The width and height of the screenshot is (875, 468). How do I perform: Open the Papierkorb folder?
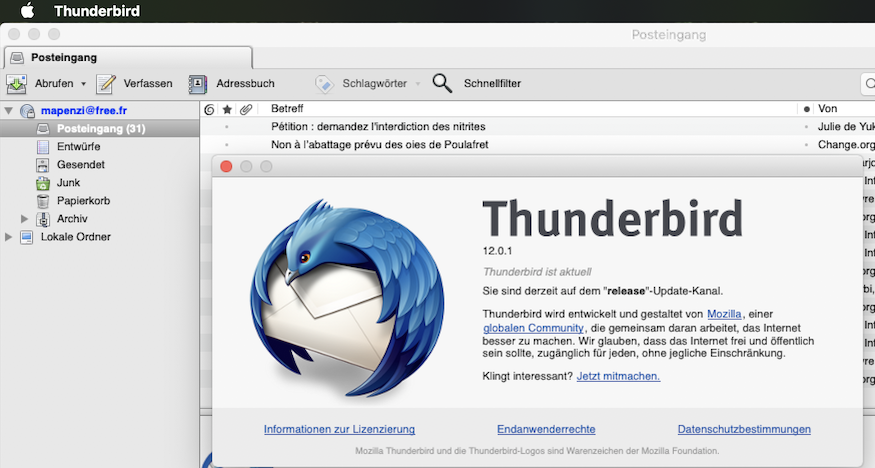(84, 201)
